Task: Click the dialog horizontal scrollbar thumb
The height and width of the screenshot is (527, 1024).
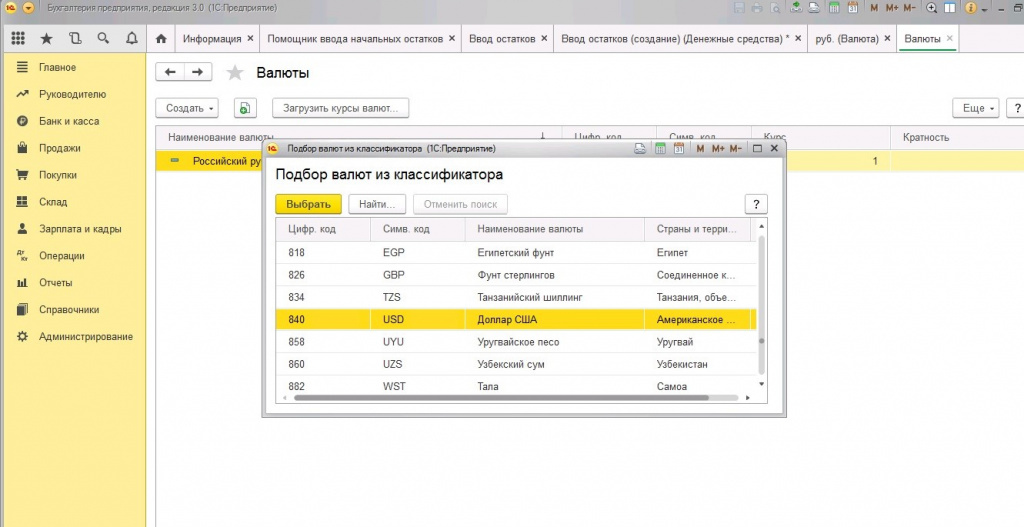Action: tap(502, 397)
